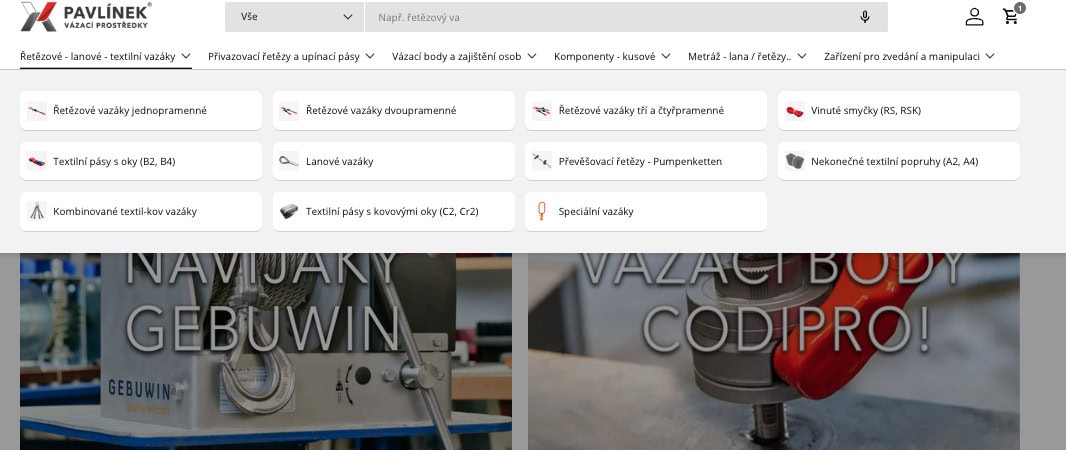
Task: Go to Vinuté smyčky (RS, RSK)
Action: [899, 111]
